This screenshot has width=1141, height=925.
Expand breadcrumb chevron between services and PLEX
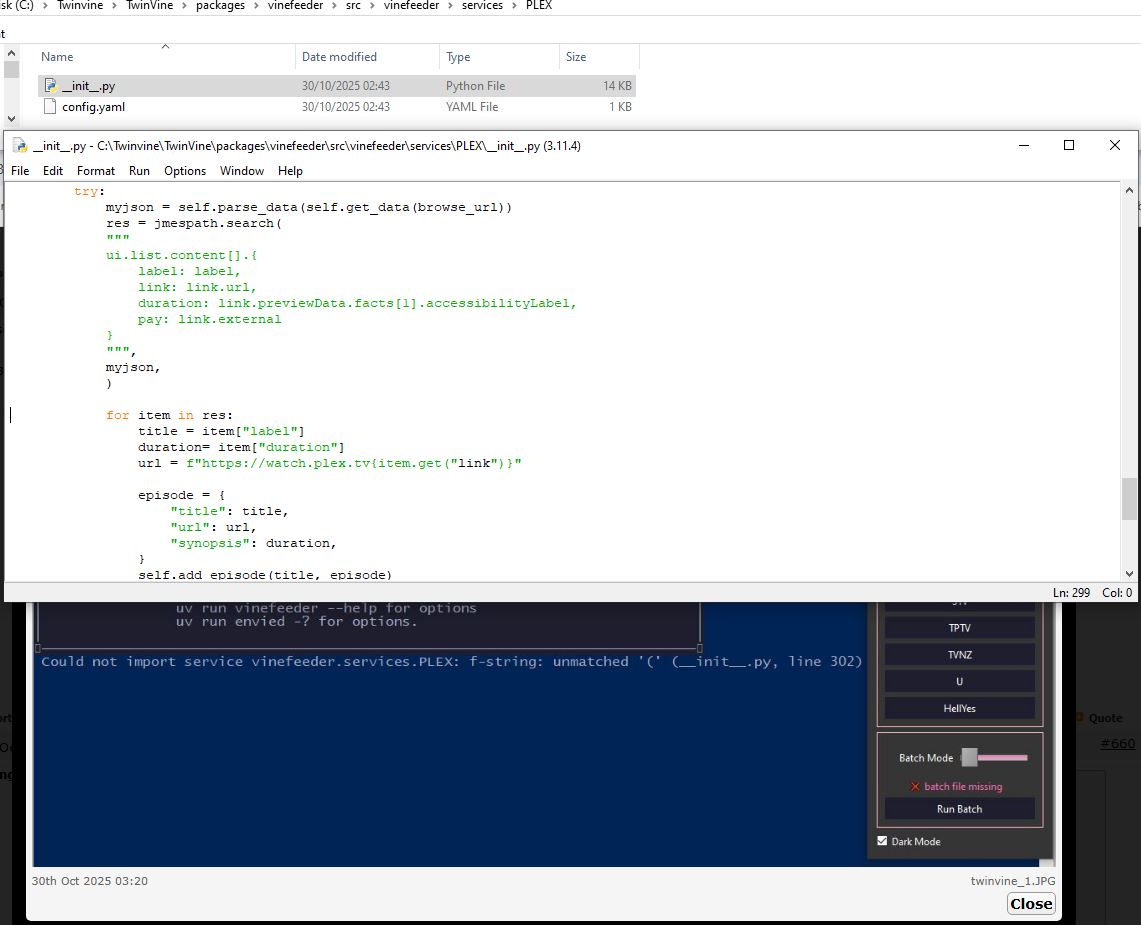pyautogui.click(x=513, y=6)
